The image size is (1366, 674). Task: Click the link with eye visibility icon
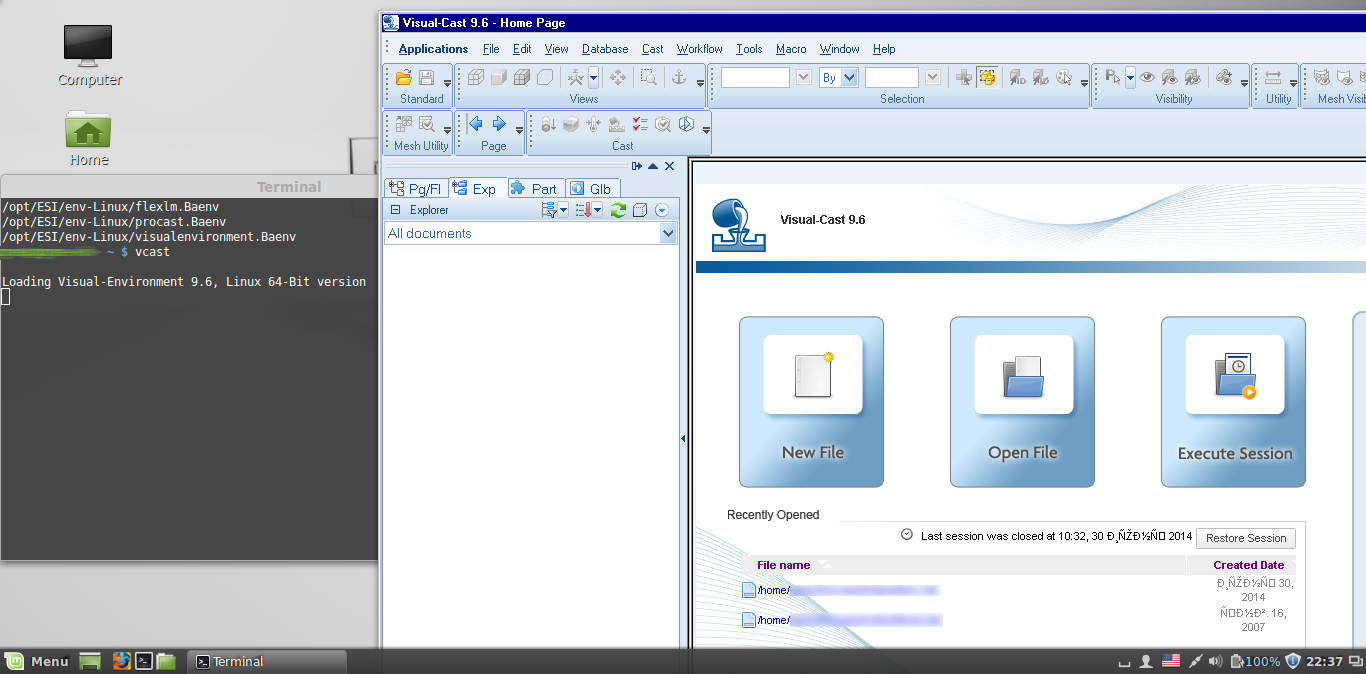point(1223,77)
